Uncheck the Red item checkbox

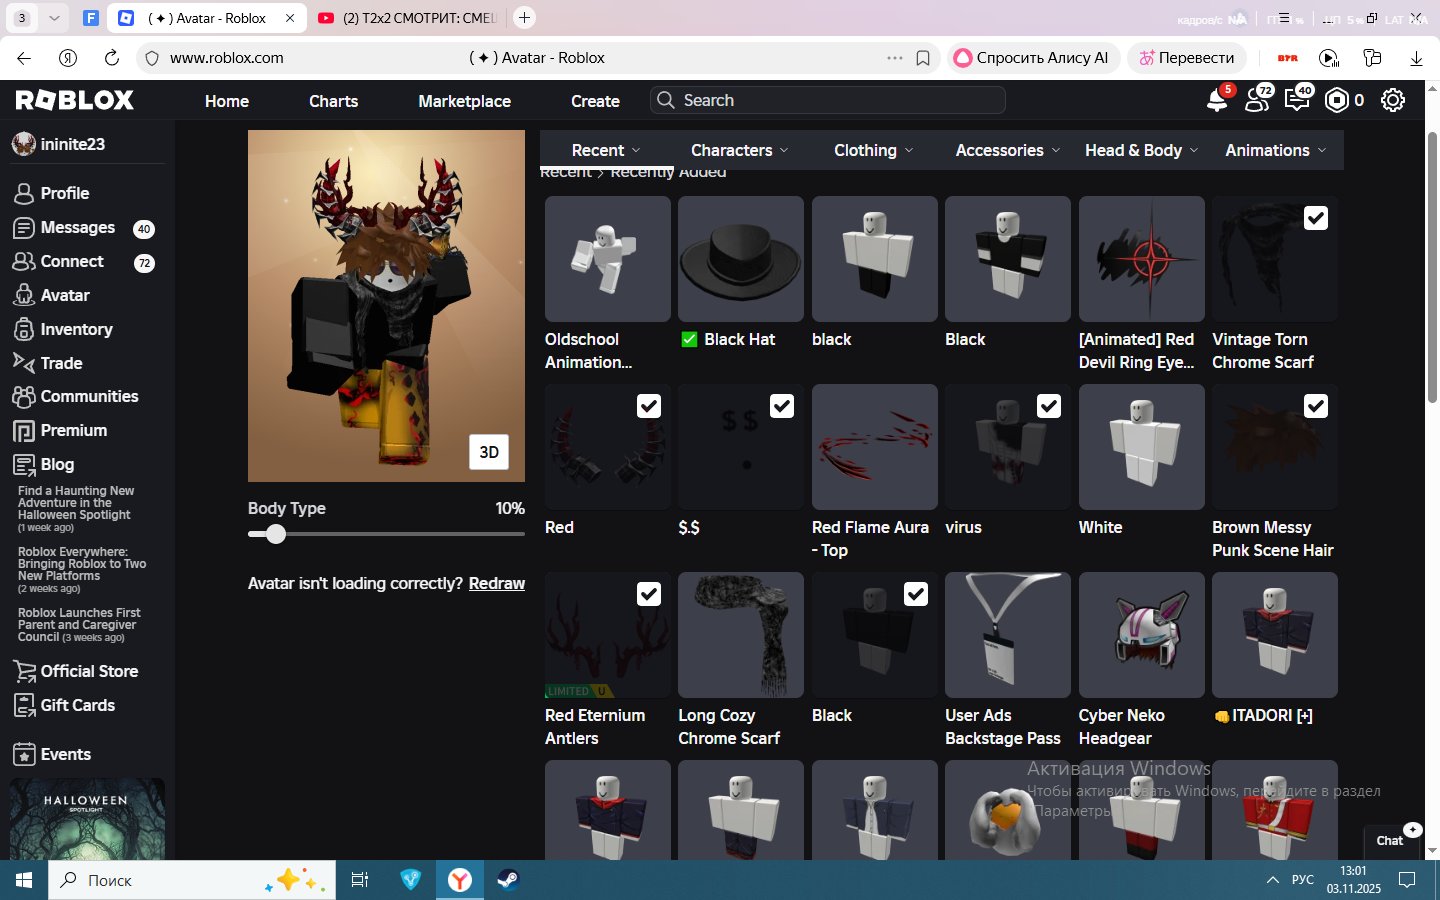649,406
